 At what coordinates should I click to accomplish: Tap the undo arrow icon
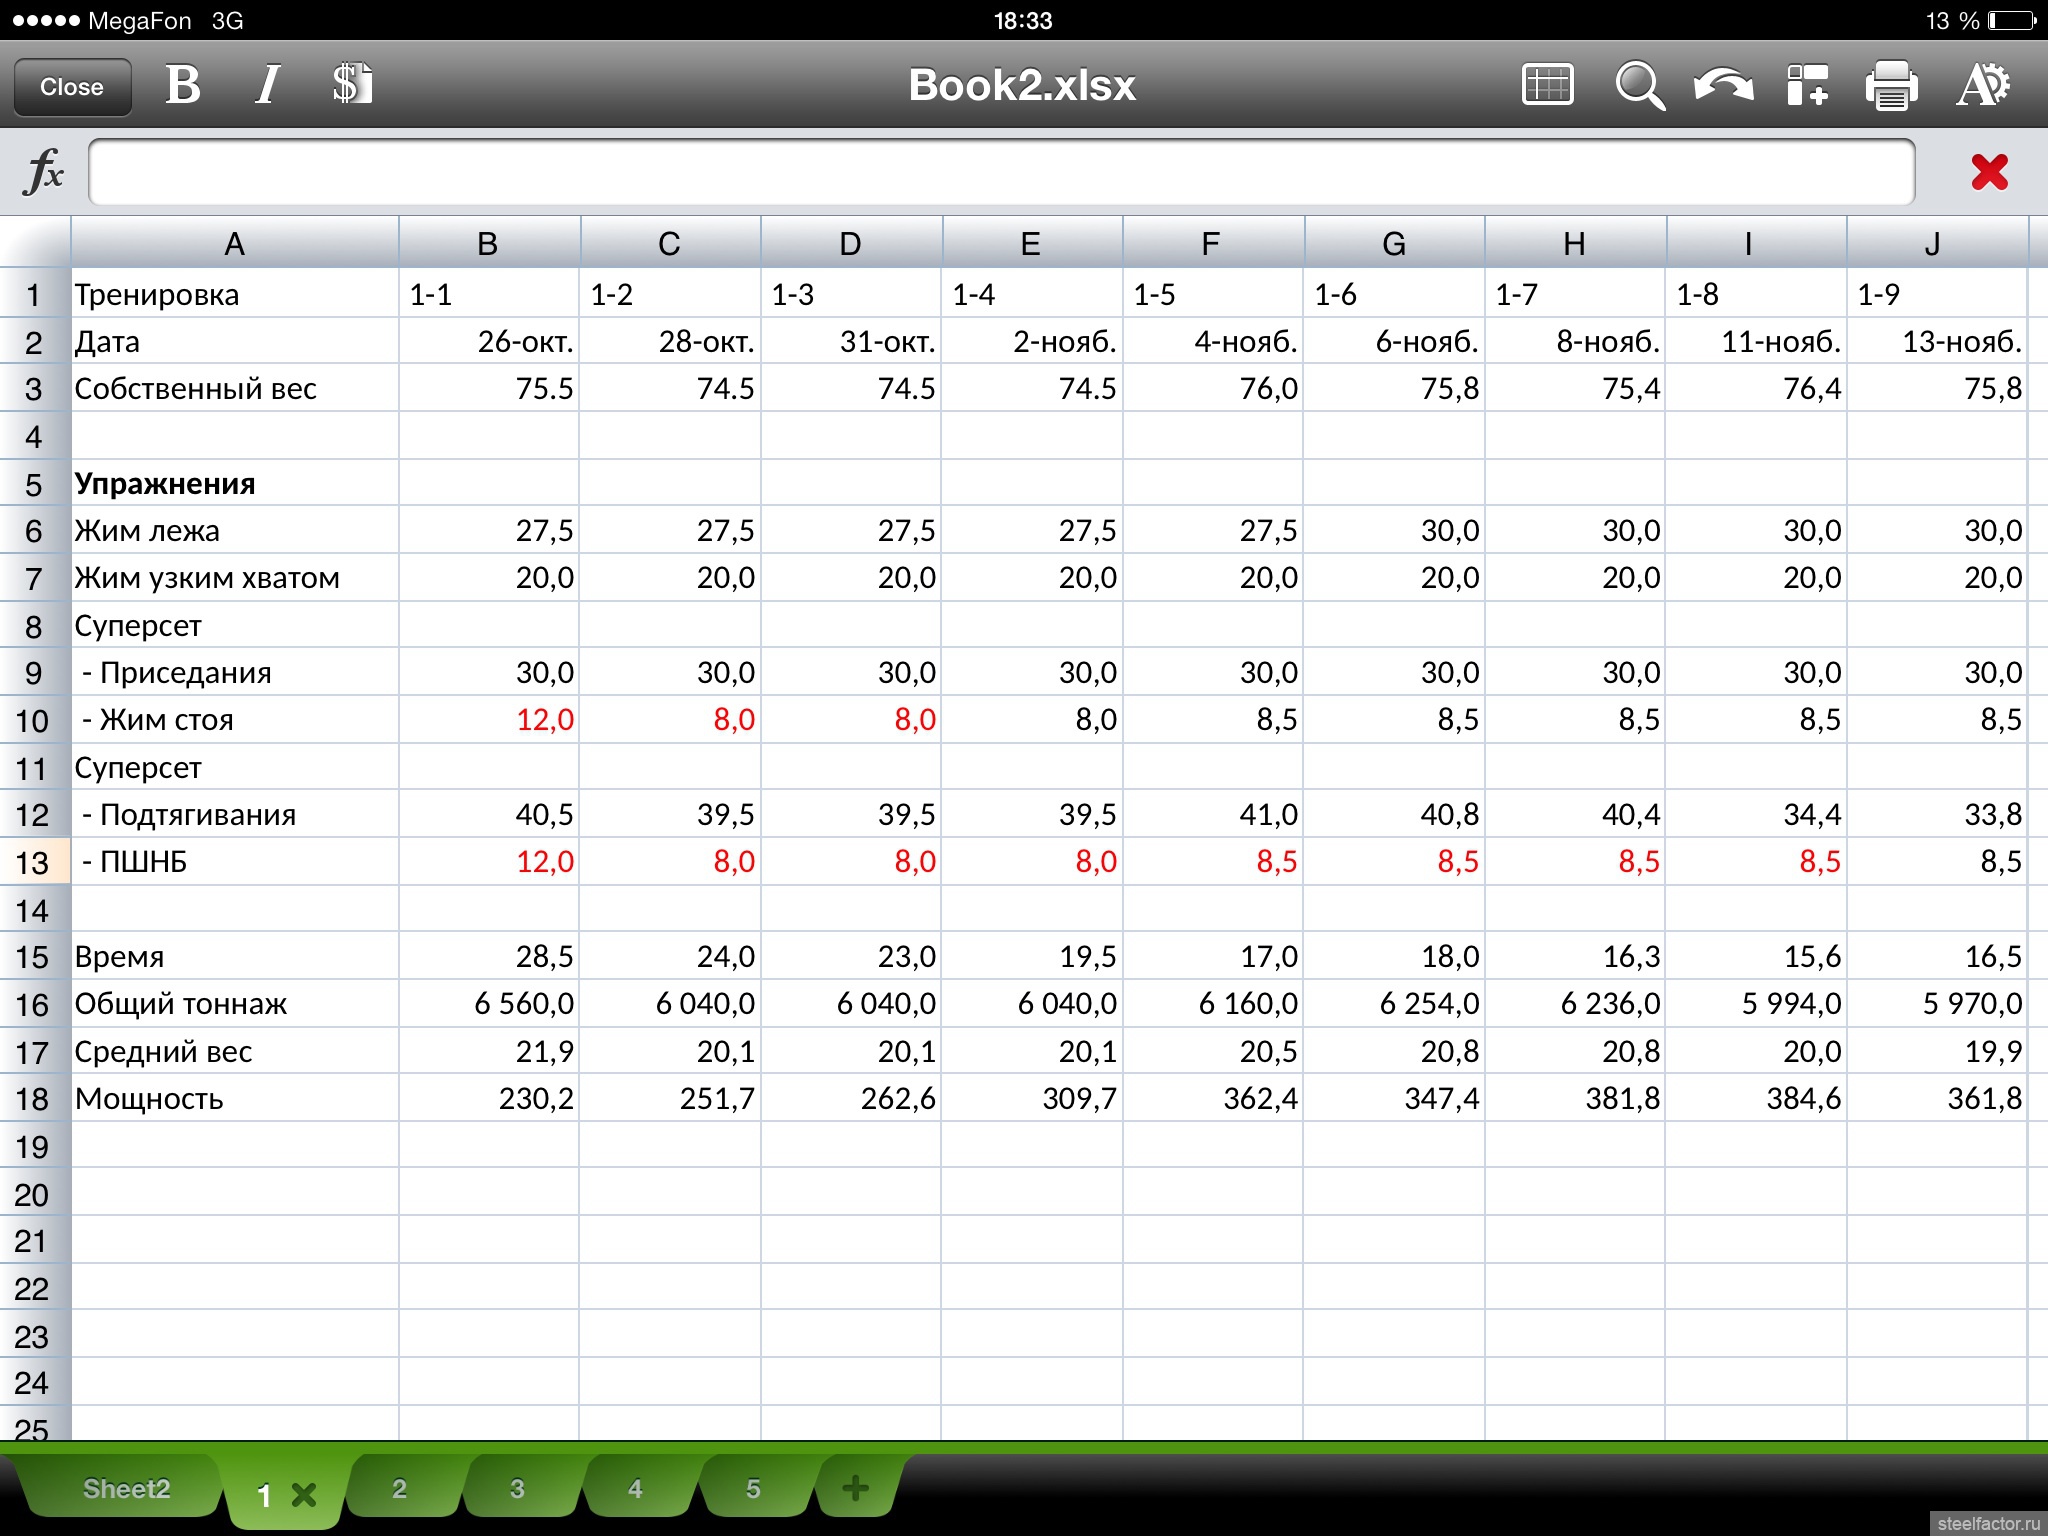1723,85
